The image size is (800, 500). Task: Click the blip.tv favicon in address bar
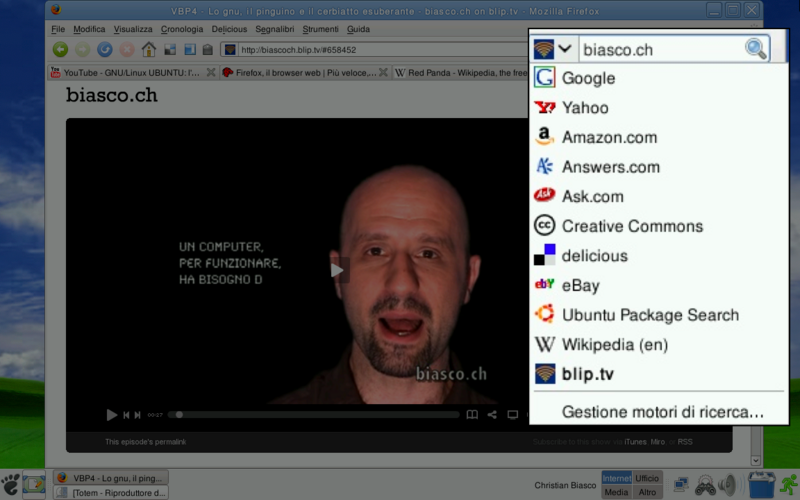click(x=230, y=49)
